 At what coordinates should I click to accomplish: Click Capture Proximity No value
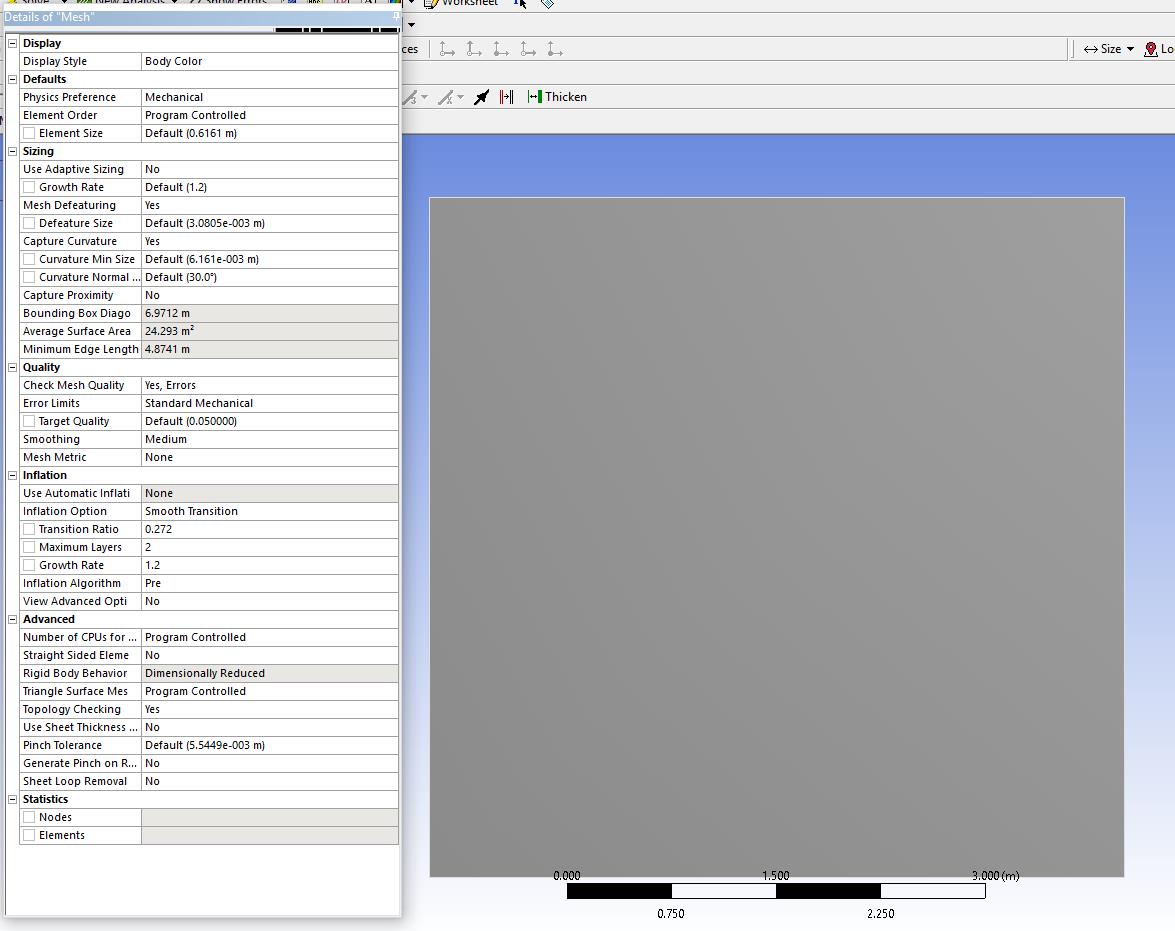pos(270,295)
